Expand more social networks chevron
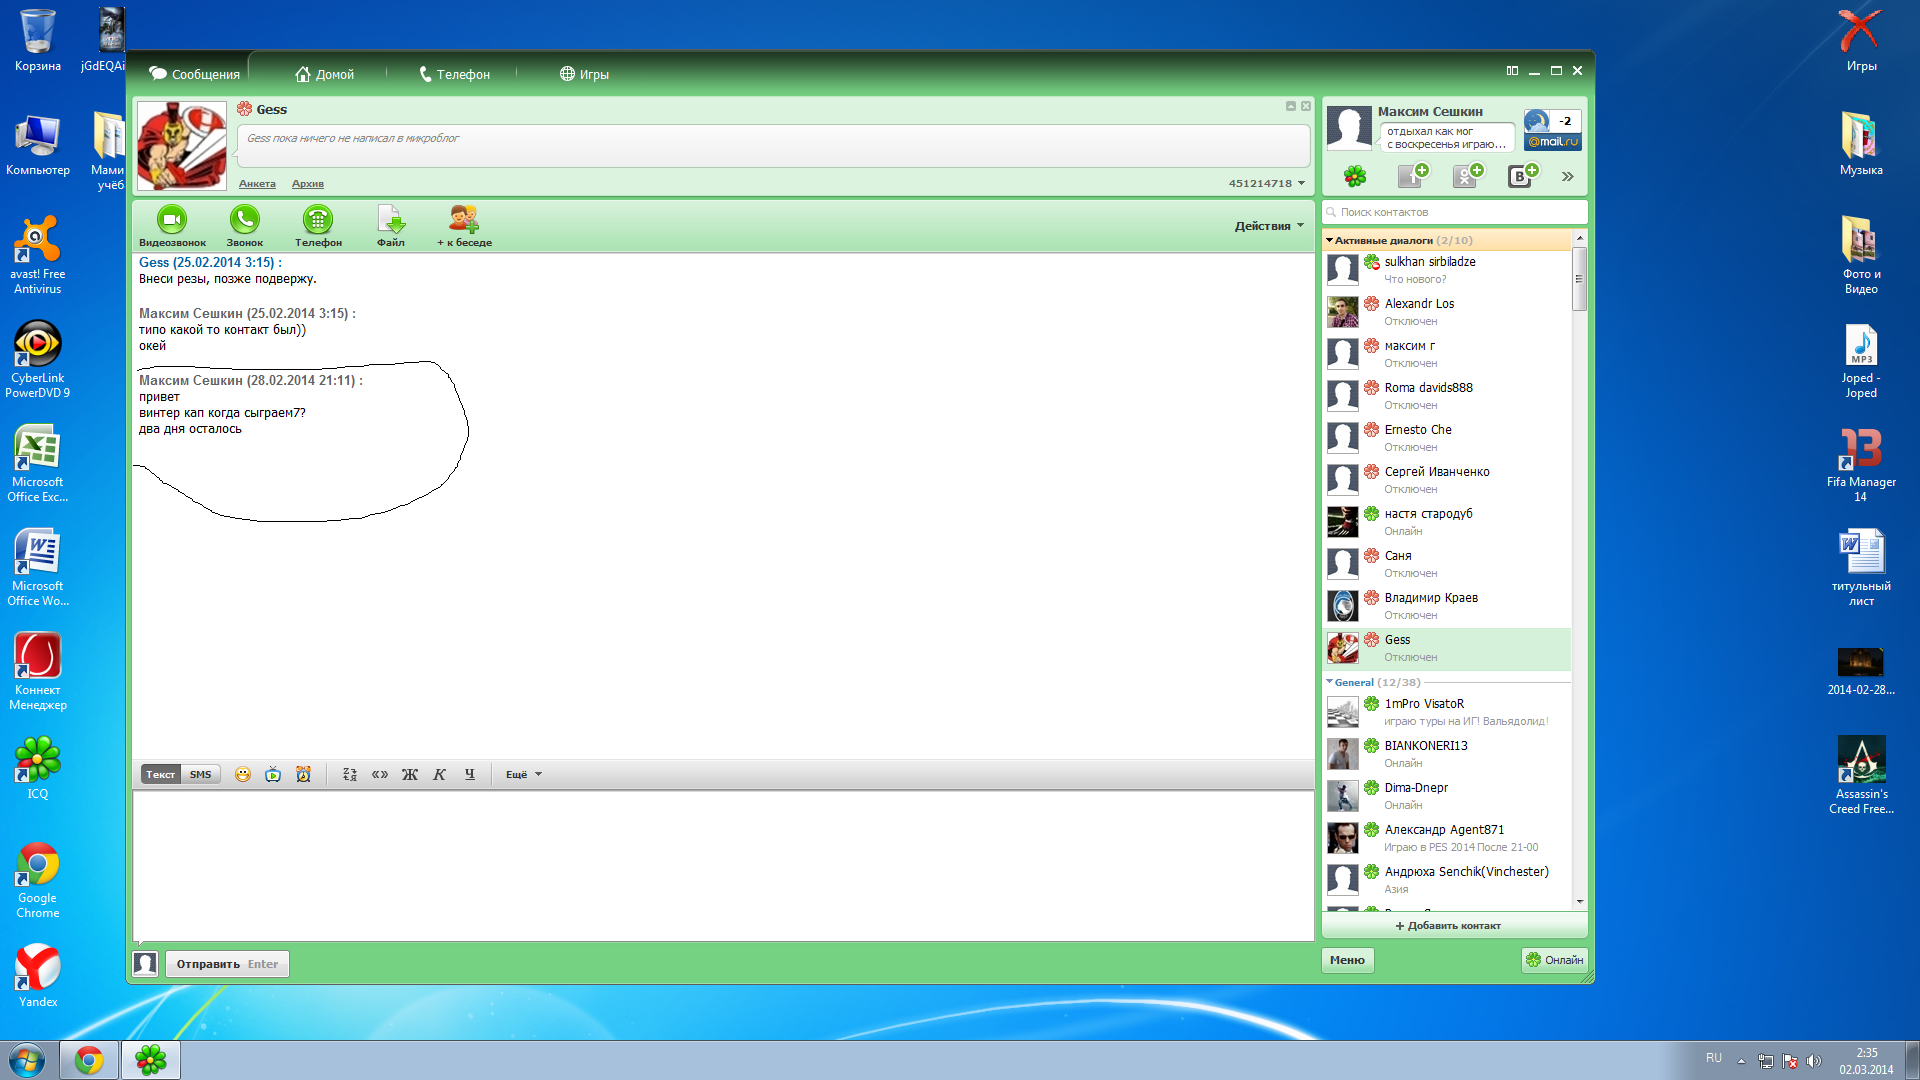This screenshot has height=1080, width=1920. (1567, 176)
